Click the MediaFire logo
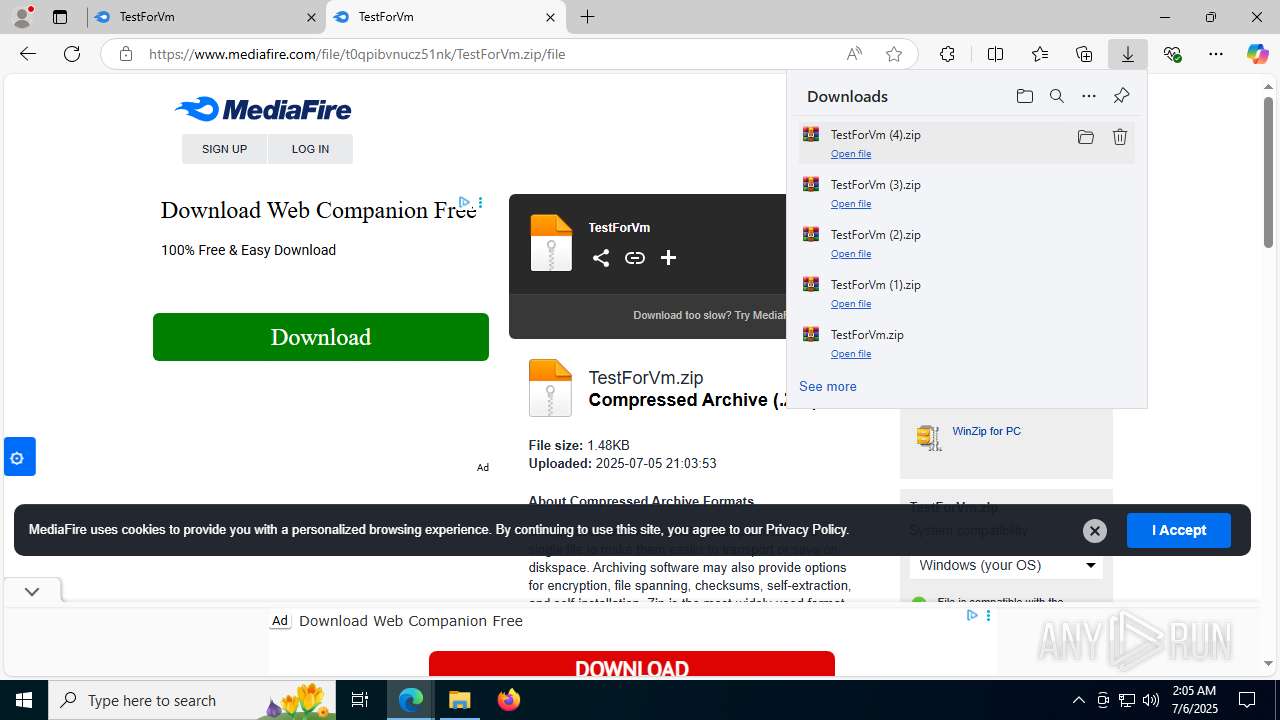1280x720 pixels. click(x=263, y=109)
